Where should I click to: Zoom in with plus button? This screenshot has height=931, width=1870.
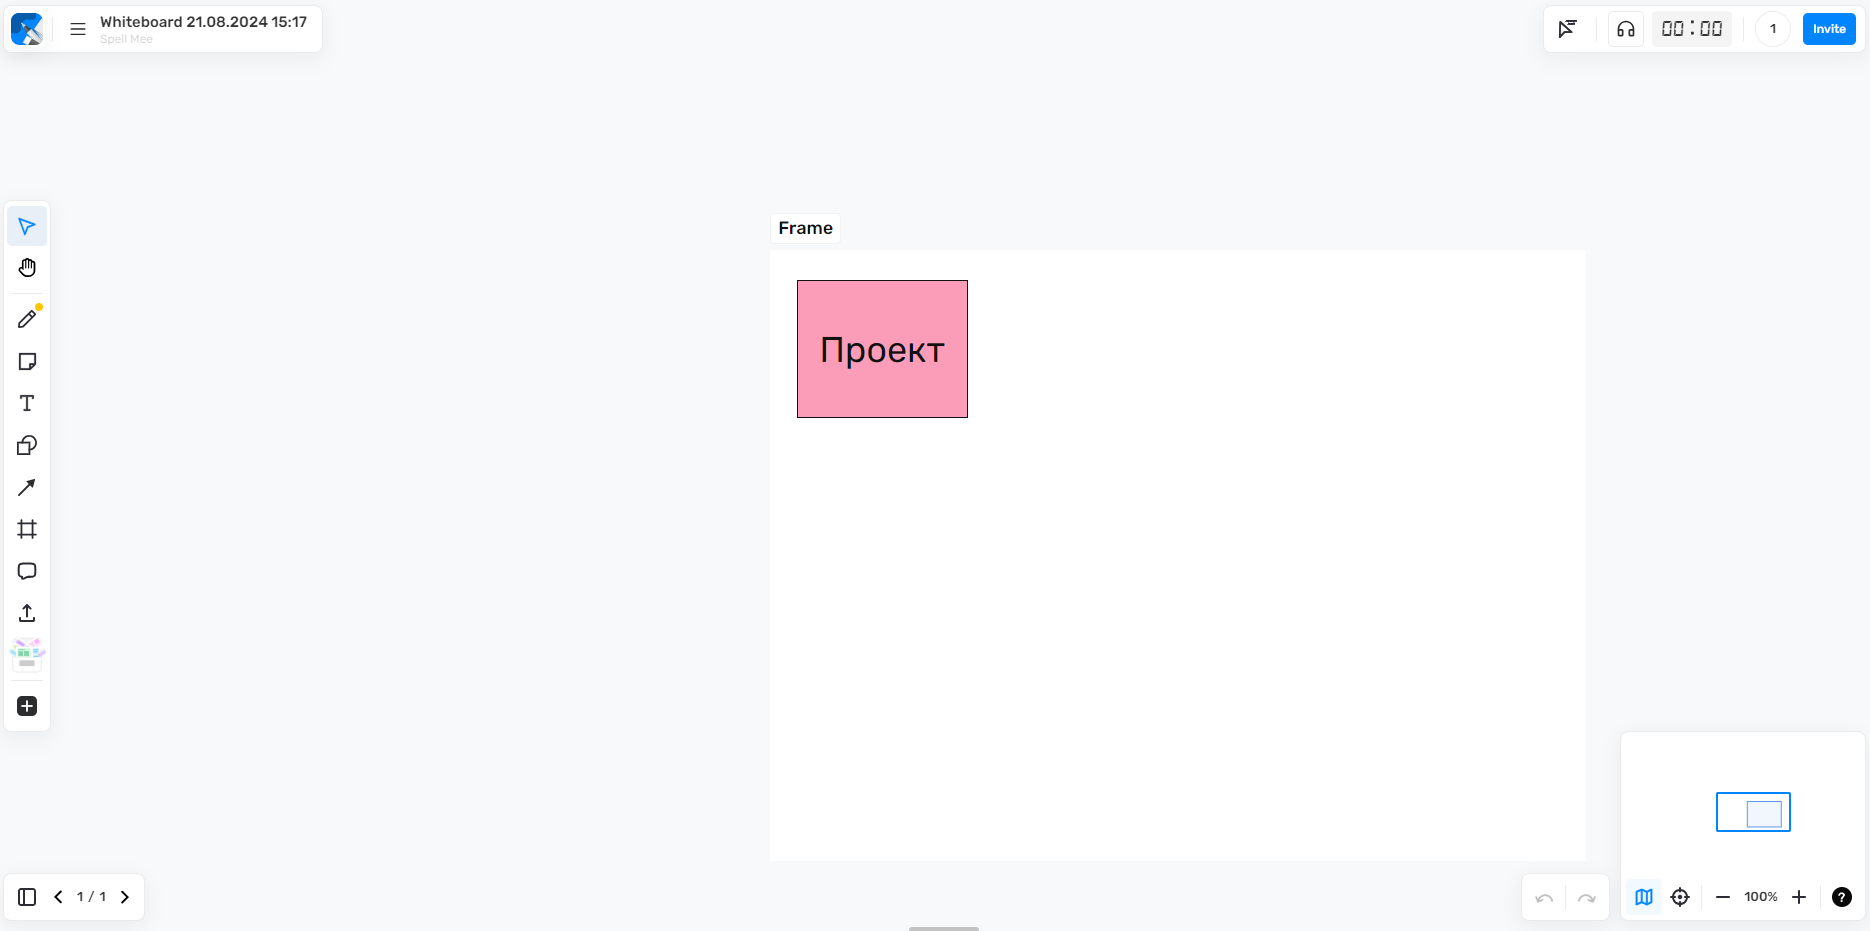pyautogui.click(x=1799, y=897)
